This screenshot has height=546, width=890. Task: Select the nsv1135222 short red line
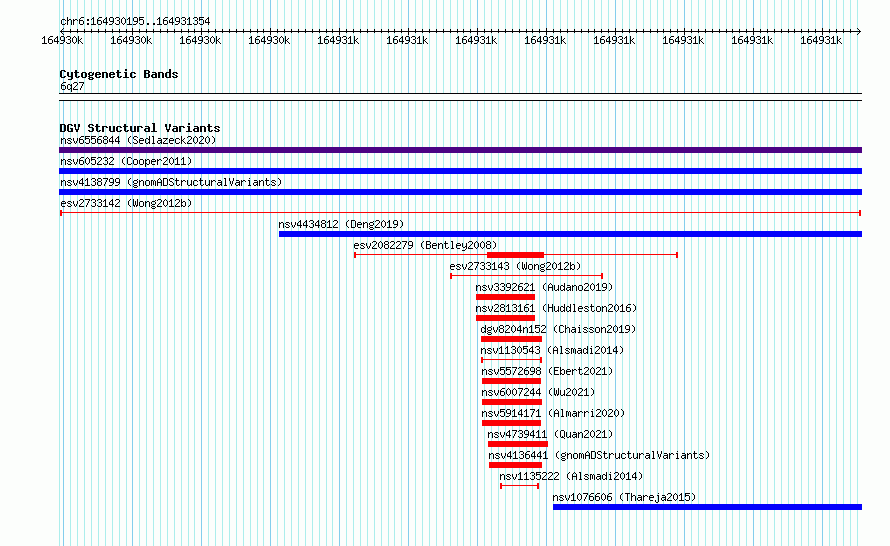point(519,486)
